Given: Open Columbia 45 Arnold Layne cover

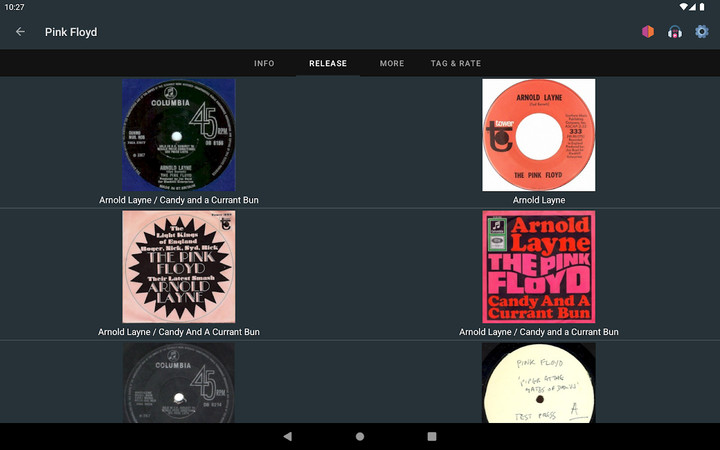Looking at the screenshot, I should click(x=179, y=135).
